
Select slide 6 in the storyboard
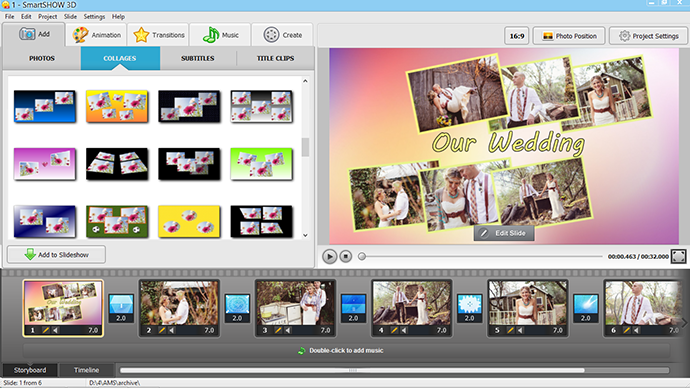(642, 308)
